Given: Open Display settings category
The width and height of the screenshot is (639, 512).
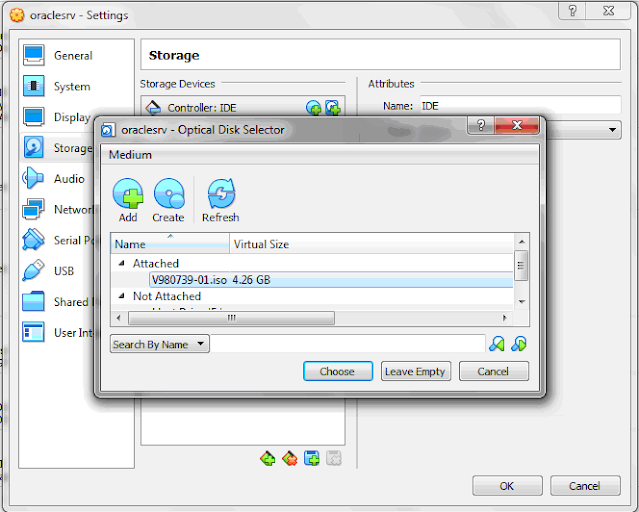Looking at the screenshot, I should click(x=57, y=117).
